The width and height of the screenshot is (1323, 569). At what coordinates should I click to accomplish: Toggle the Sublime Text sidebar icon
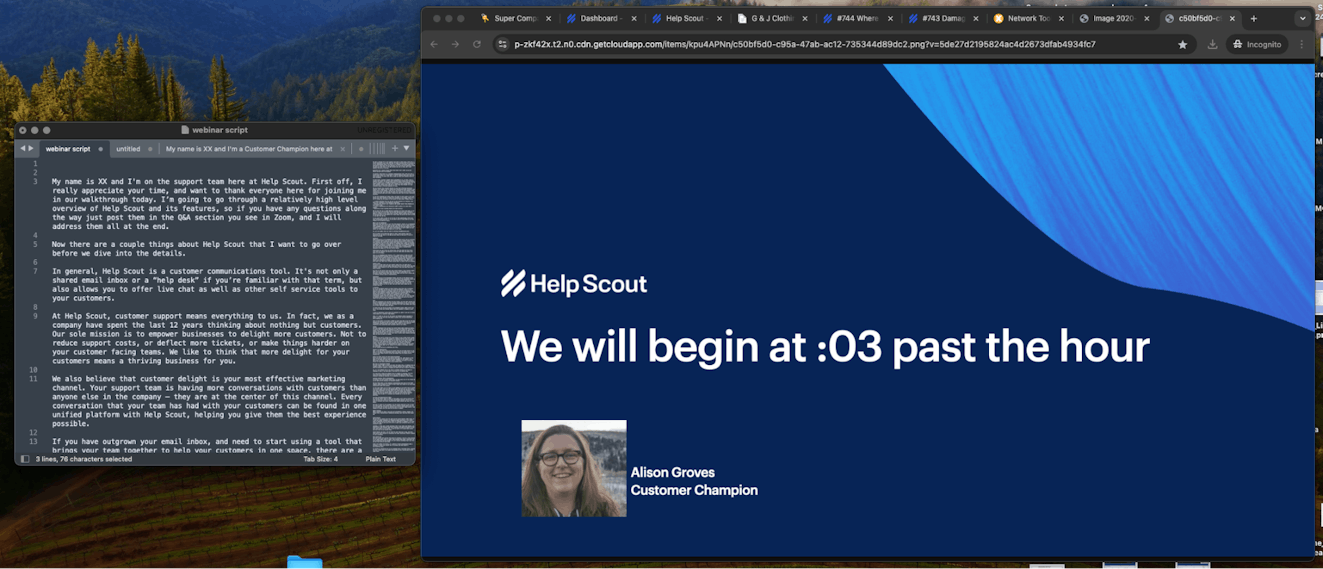[x=25, y=459]
